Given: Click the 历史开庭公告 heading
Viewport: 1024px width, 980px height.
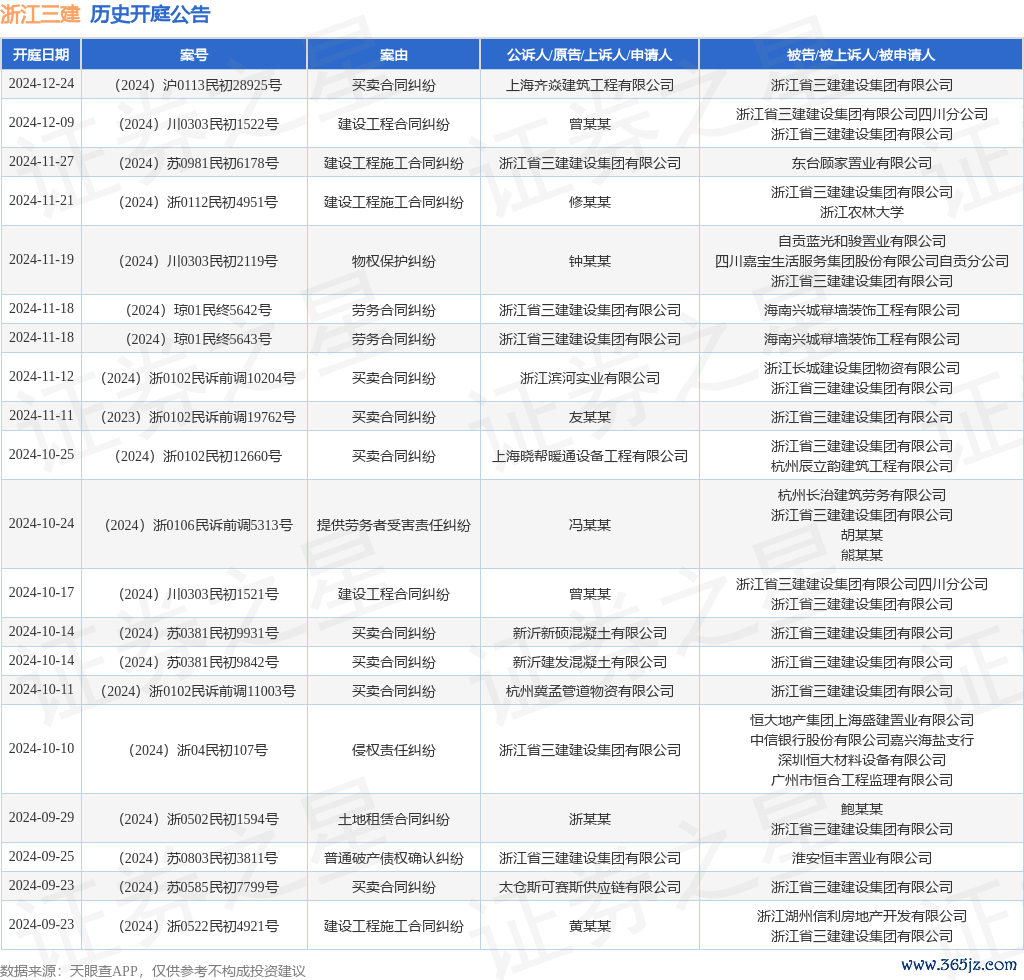Looking at the screenshot, I should (150, 14).
